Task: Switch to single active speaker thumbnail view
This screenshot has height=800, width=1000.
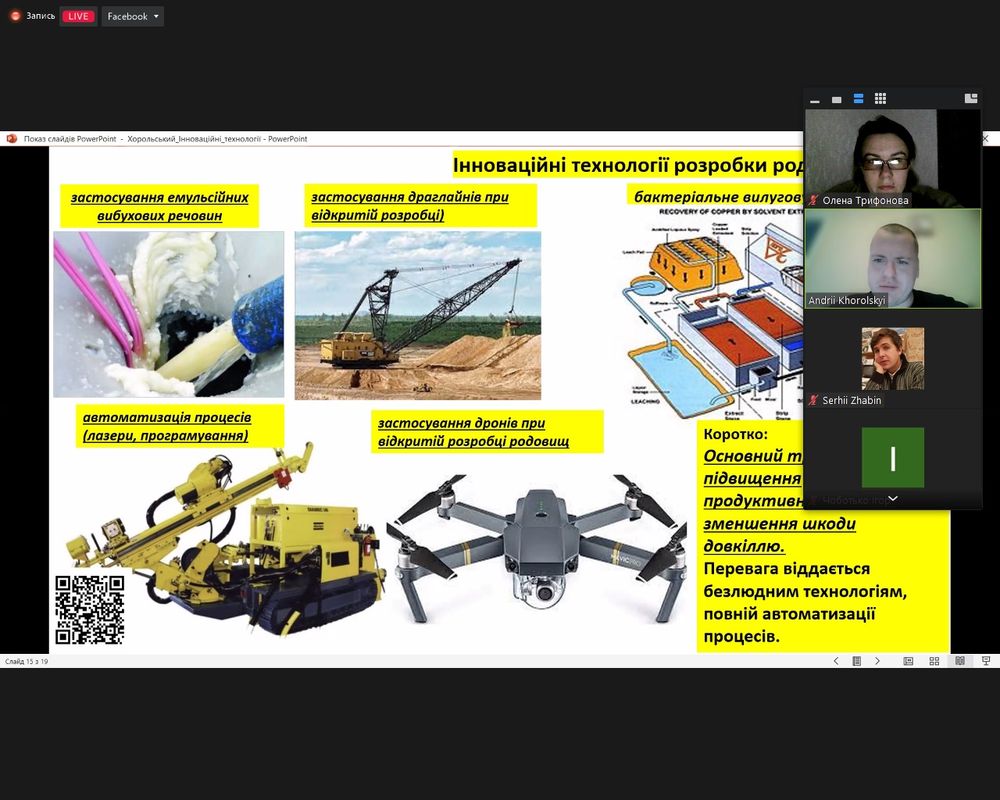Action: coord(837,99)
